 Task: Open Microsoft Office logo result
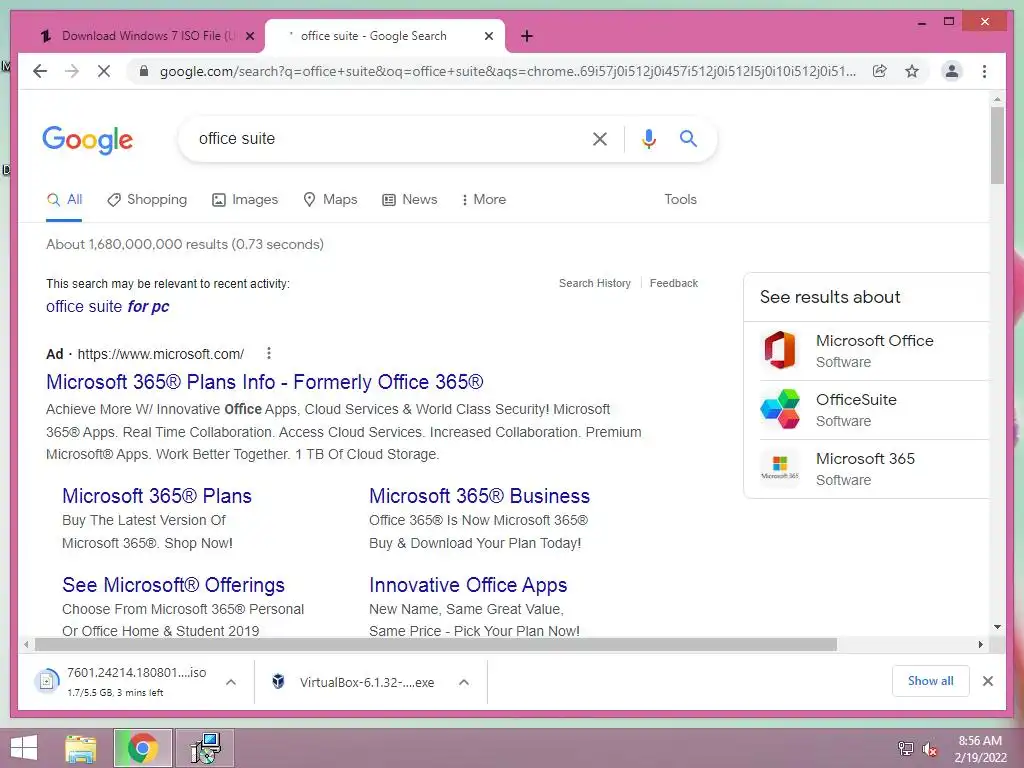point(780,350)
